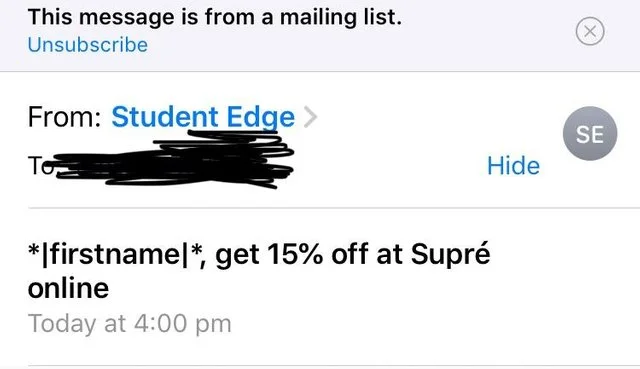
Task: Hide the message header details
Action: pyautogui.click(x=513, y=166)
